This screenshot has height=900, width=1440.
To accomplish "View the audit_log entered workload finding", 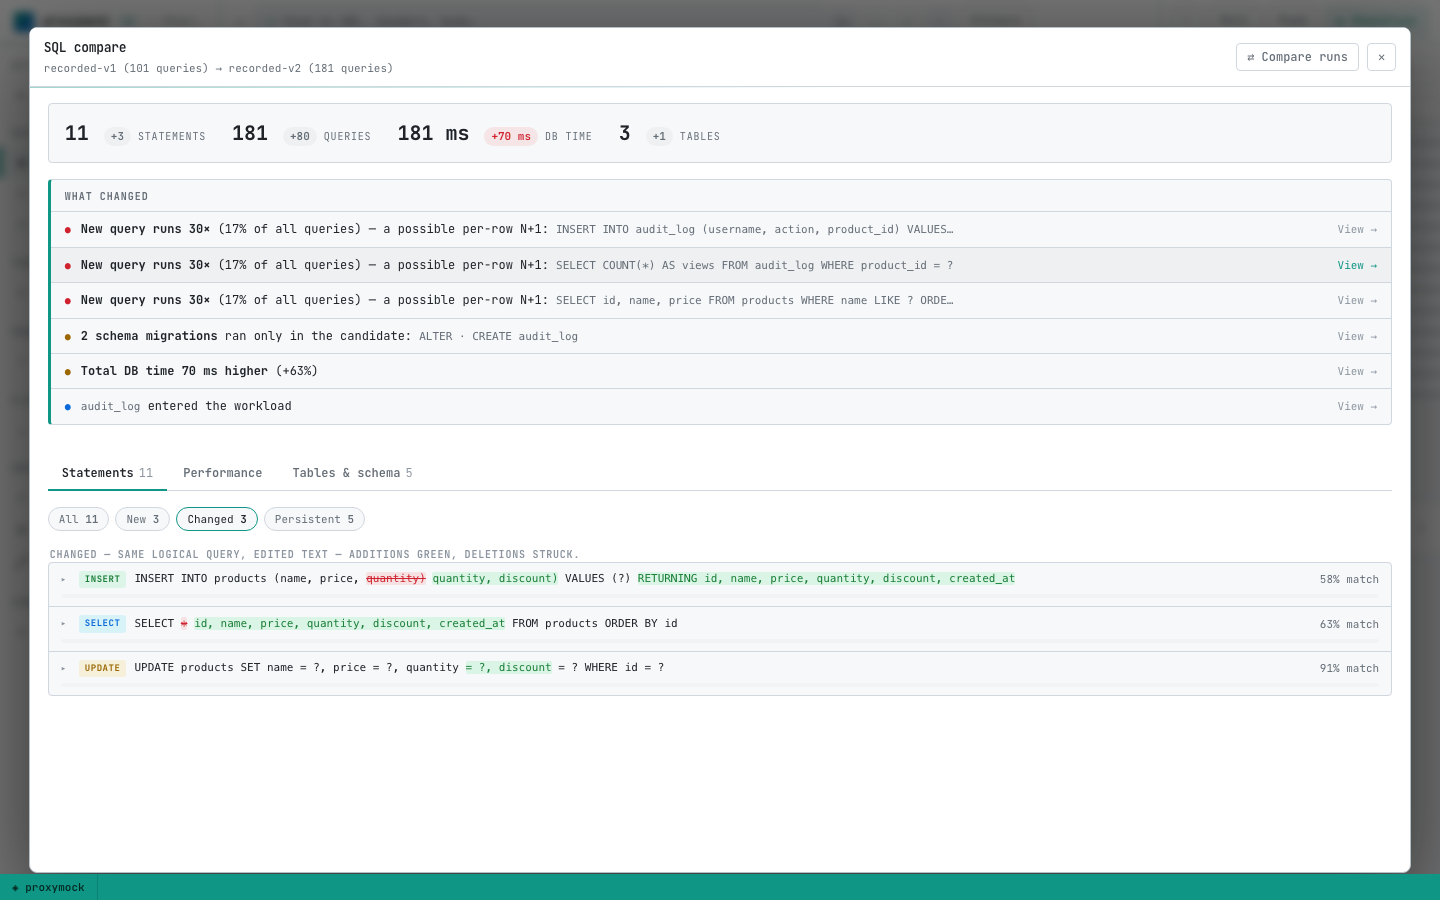I will point(1357,406).
